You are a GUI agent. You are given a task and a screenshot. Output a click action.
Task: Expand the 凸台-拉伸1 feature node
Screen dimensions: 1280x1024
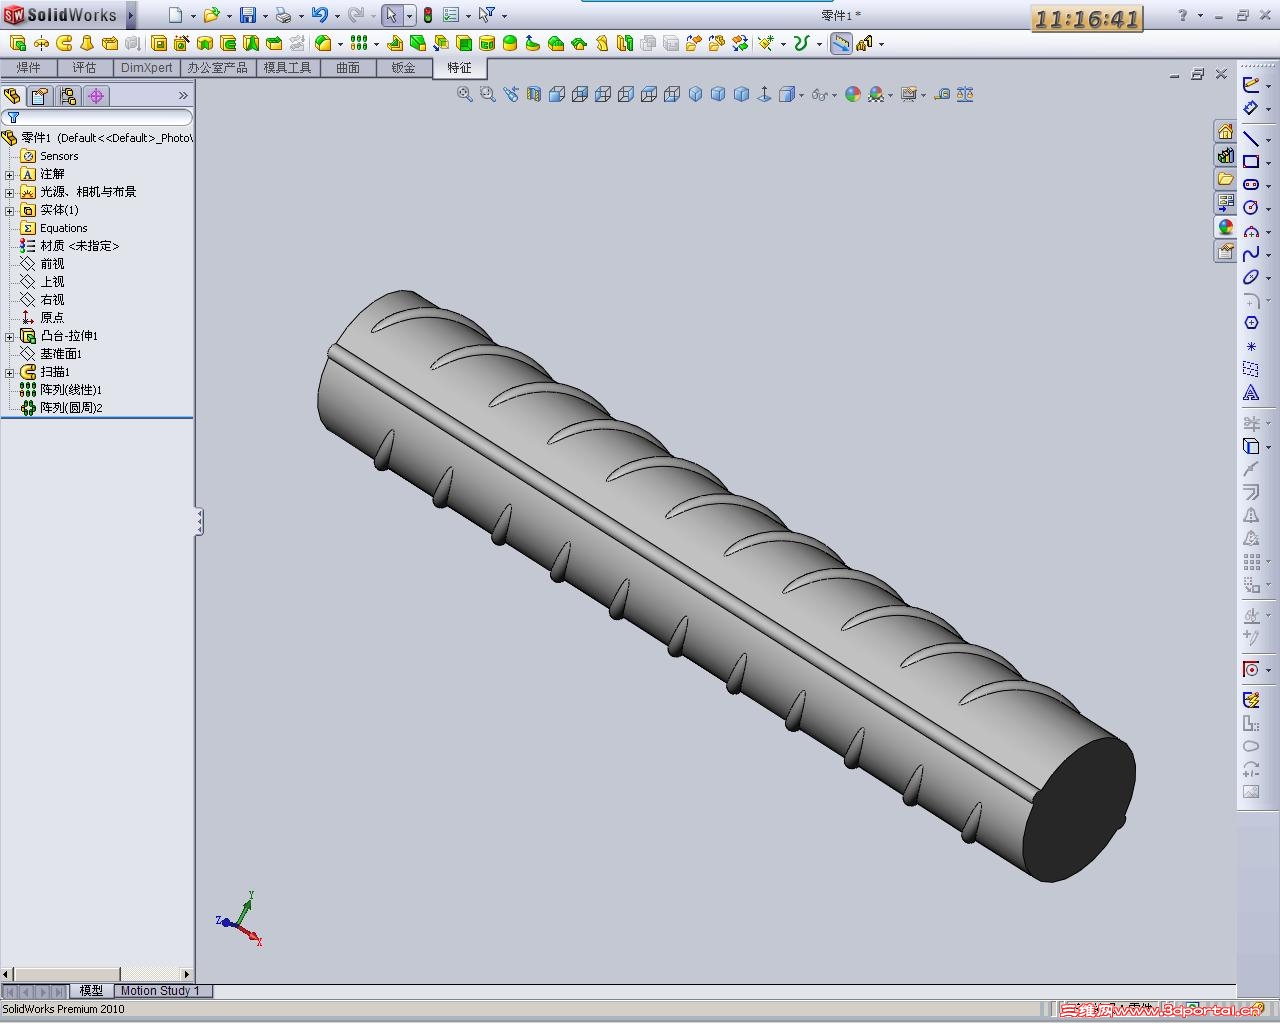[10, 336]
